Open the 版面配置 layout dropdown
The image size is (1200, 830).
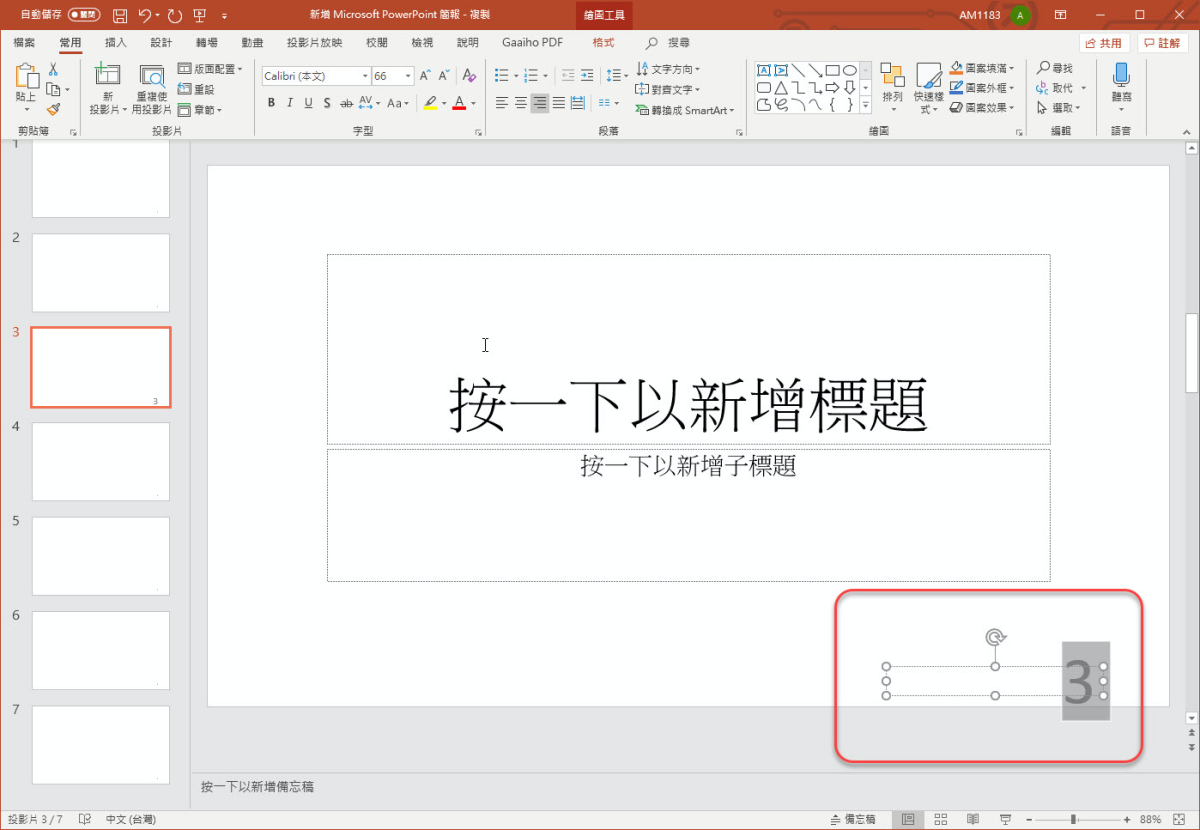[x=210, y=69]
